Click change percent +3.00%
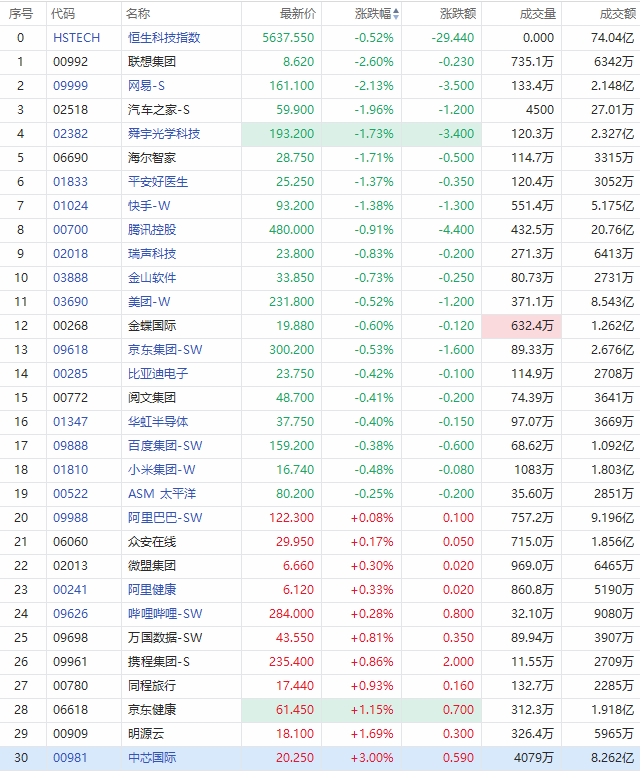The image size is (640, 774). (x=372, y=758)
